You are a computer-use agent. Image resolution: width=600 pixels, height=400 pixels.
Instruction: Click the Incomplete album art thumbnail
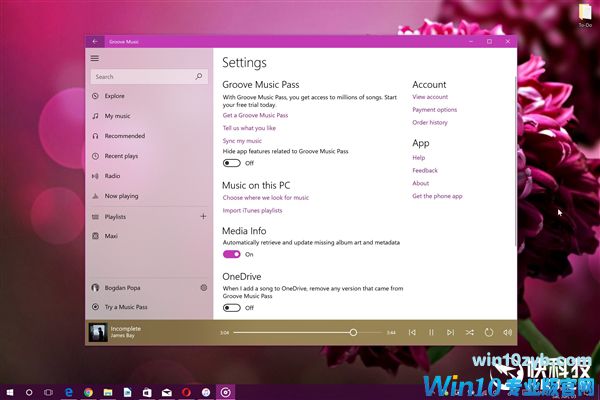[98, 332]
